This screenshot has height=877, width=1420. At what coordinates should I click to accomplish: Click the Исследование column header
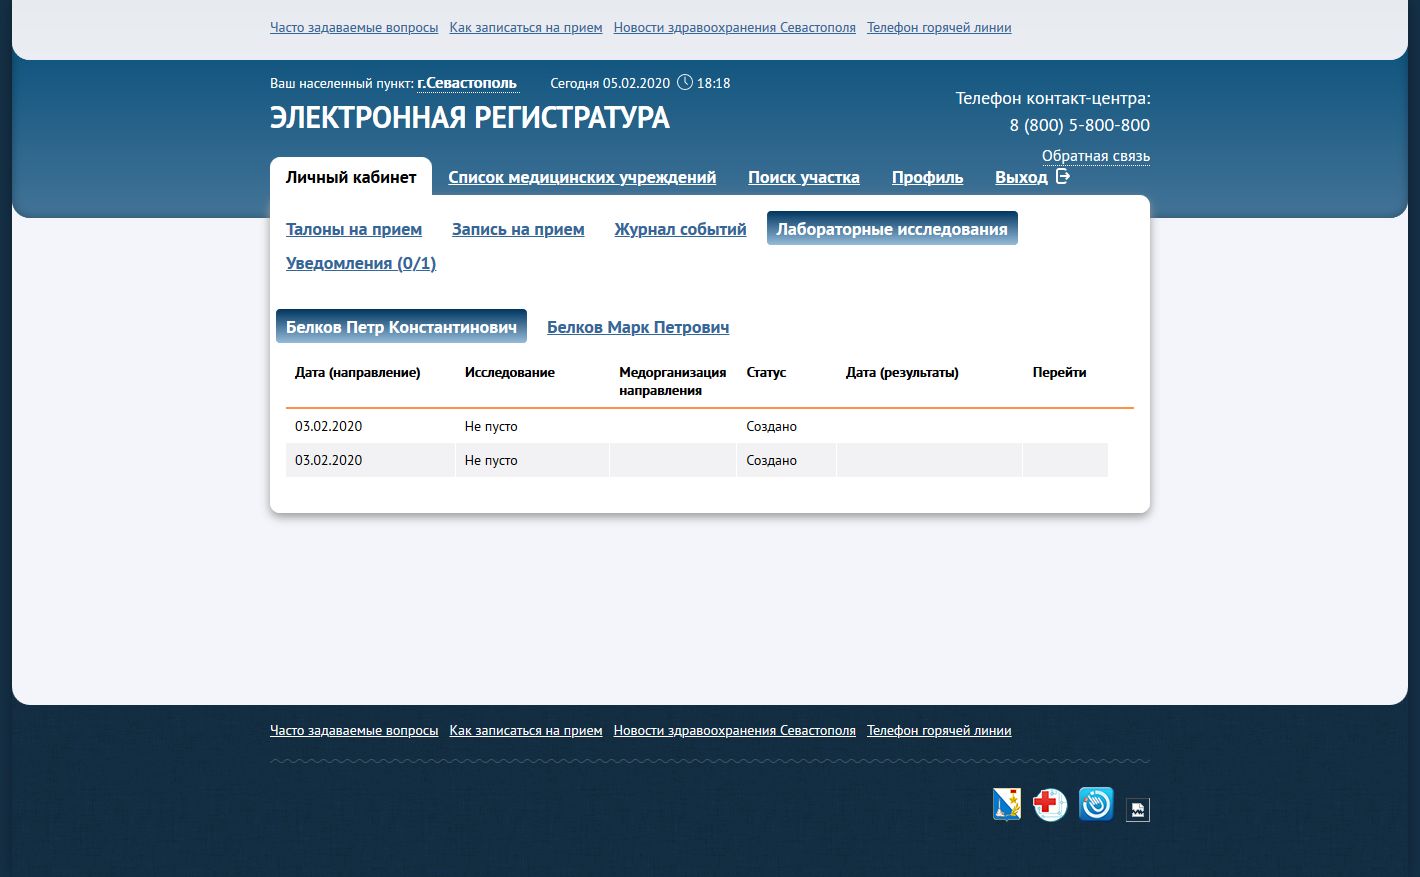[x=510, y=372]
